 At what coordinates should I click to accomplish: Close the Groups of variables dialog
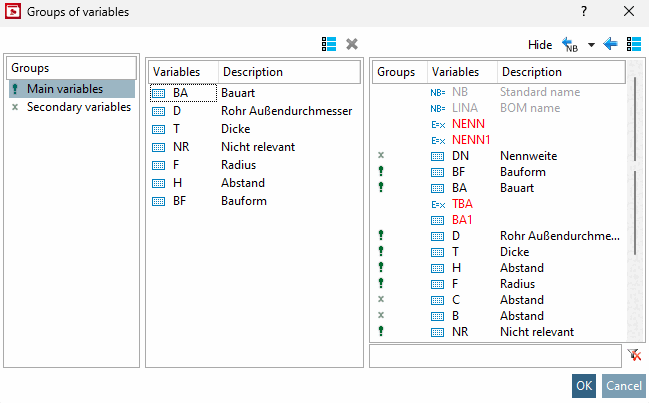[629, 11]
